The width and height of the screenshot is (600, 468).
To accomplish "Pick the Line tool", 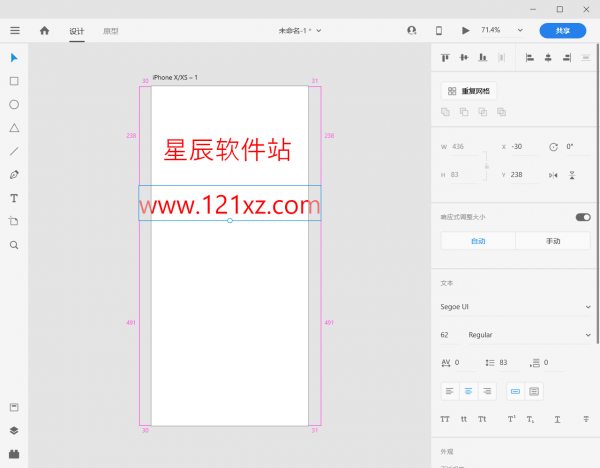I will [x=14, y=151].
